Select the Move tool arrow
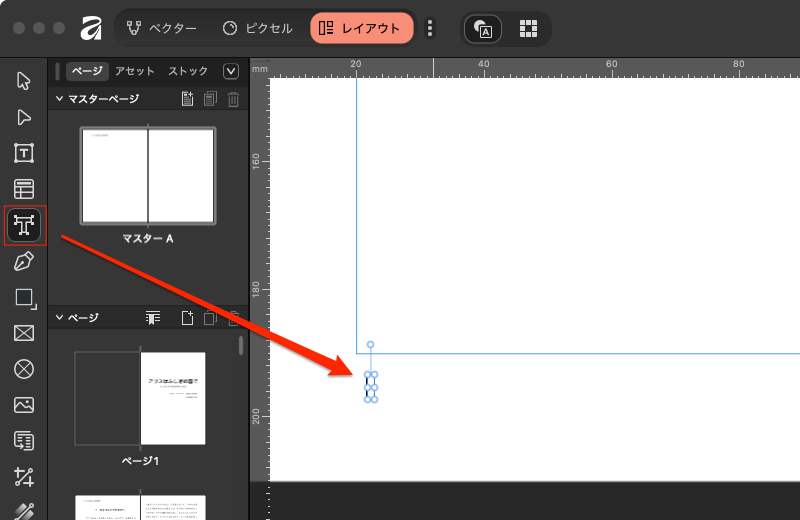The width and height of the screenshot is (800, 520). coord(24,81)
